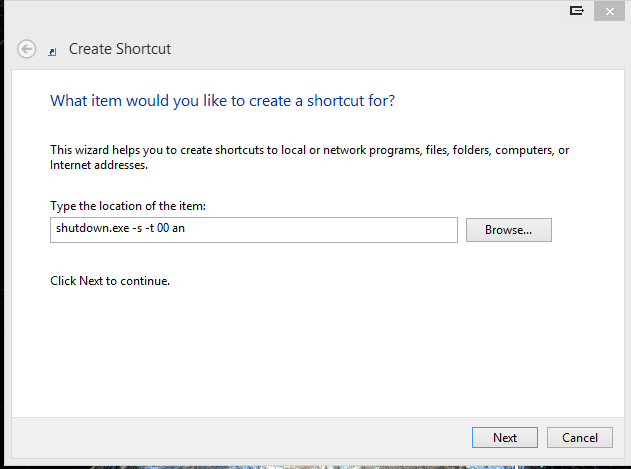This screenshot has width=631, height=469.
Task: Go back using the circular arrow button
Action: tap(27, 49)
